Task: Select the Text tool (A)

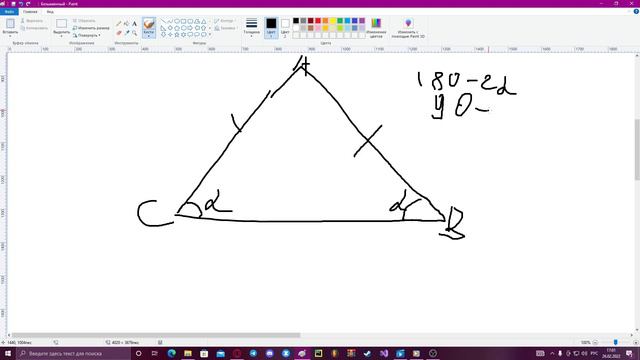Action: [134, 24]
